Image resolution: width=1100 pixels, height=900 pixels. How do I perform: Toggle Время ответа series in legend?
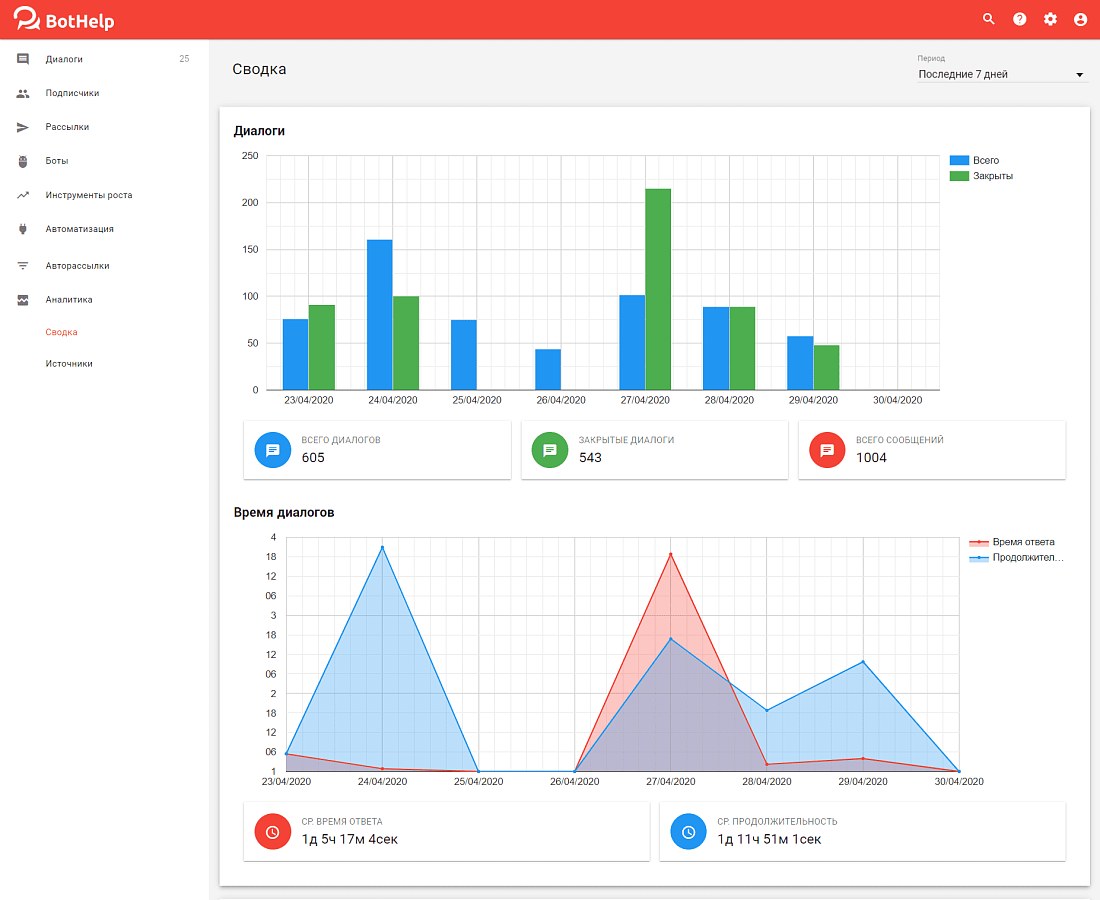tap(1012, 542)
